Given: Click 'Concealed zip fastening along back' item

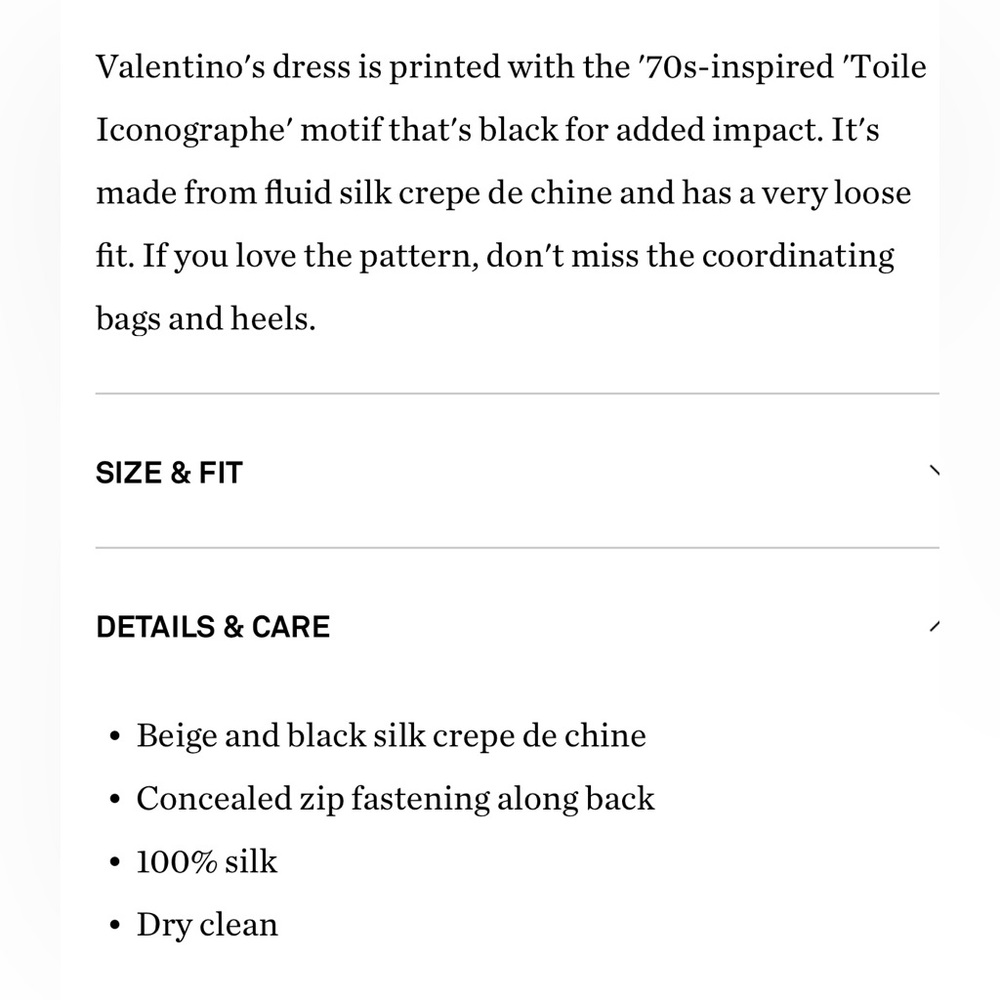Looking at the screenshot, I should click(395, 798).
